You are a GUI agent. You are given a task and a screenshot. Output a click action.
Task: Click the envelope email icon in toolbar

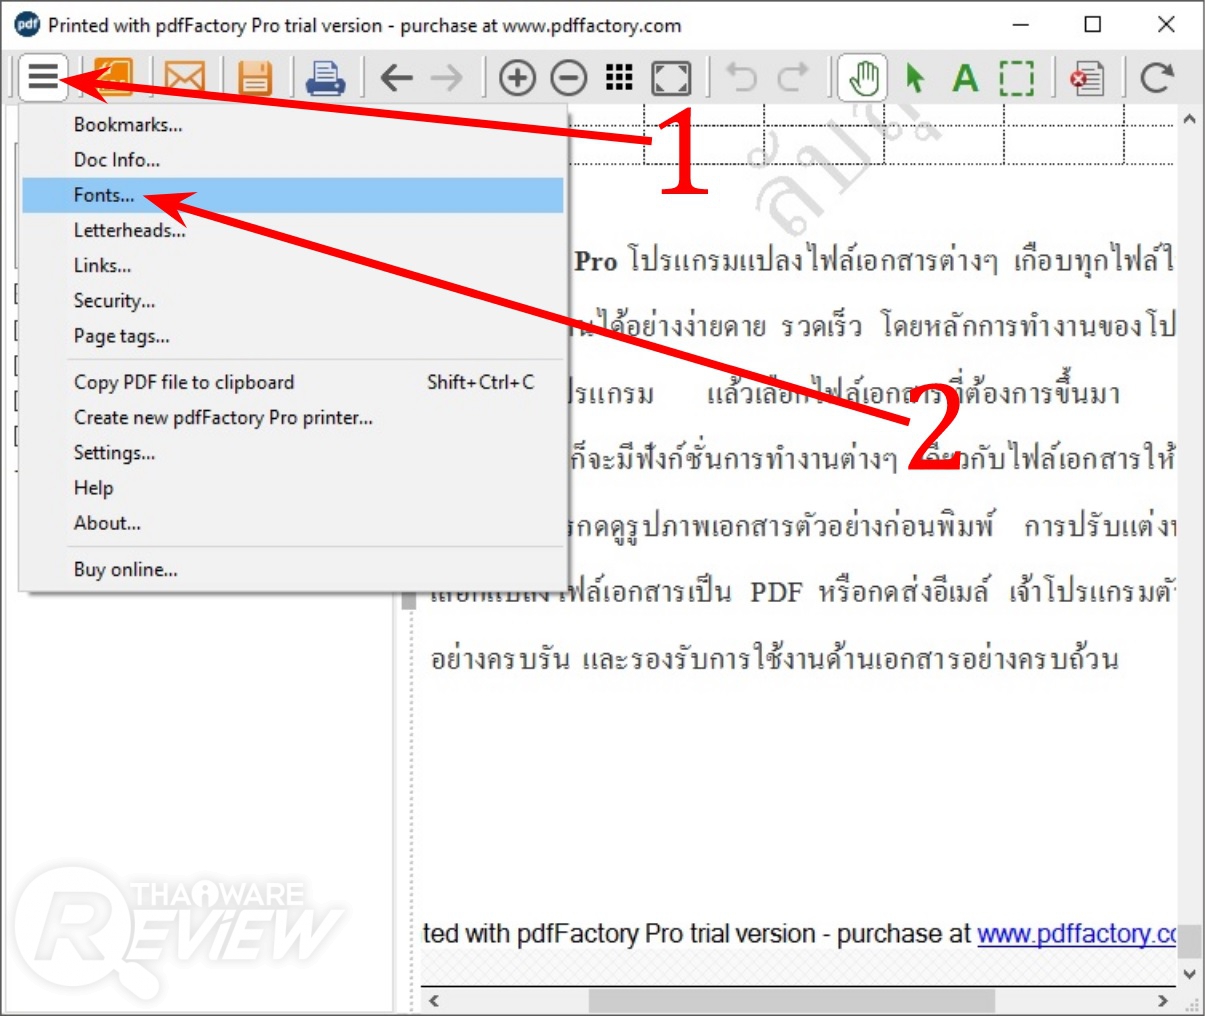click(184, 77)
